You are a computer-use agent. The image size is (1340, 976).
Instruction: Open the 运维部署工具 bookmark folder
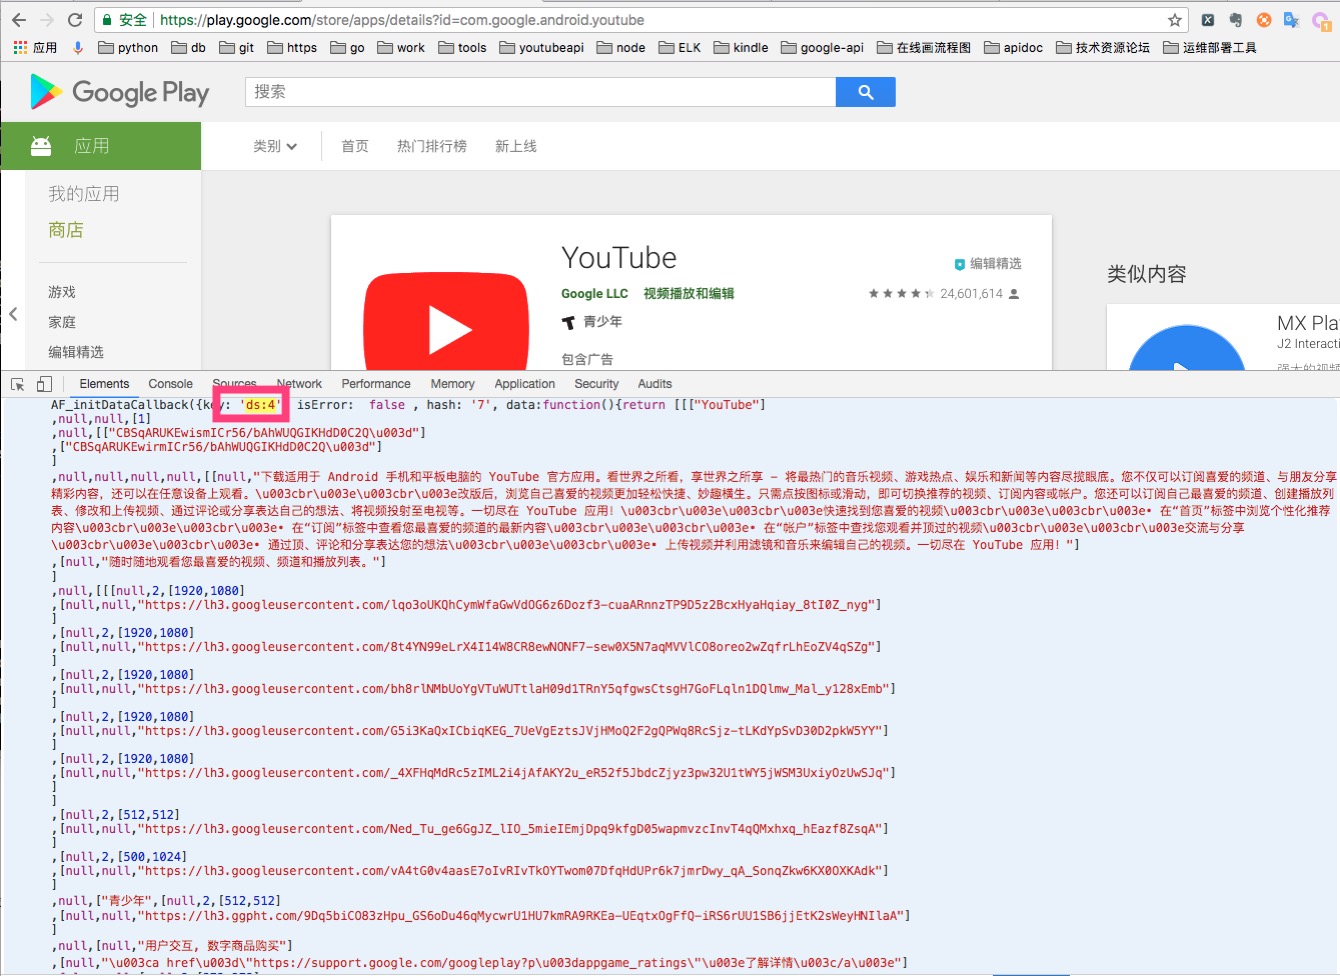(1210, 47)
